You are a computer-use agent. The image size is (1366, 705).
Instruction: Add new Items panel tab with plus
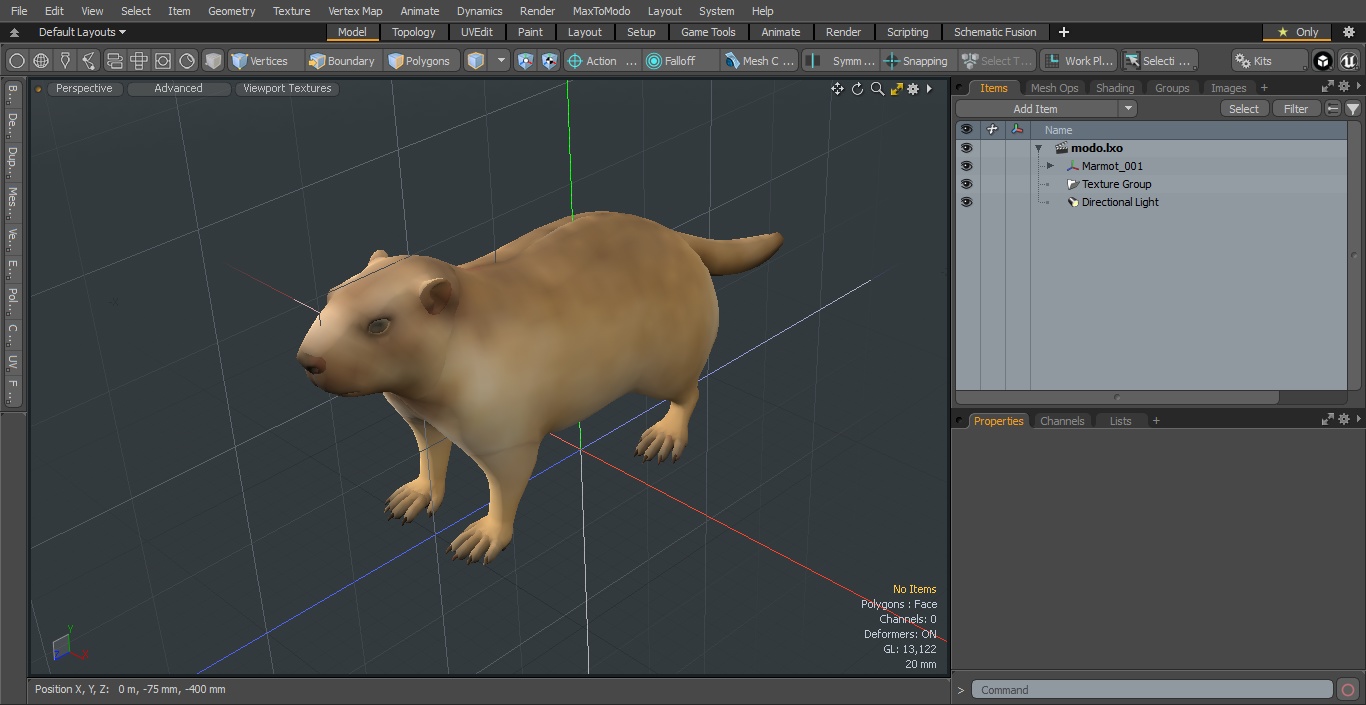(x=1264, y=88)
